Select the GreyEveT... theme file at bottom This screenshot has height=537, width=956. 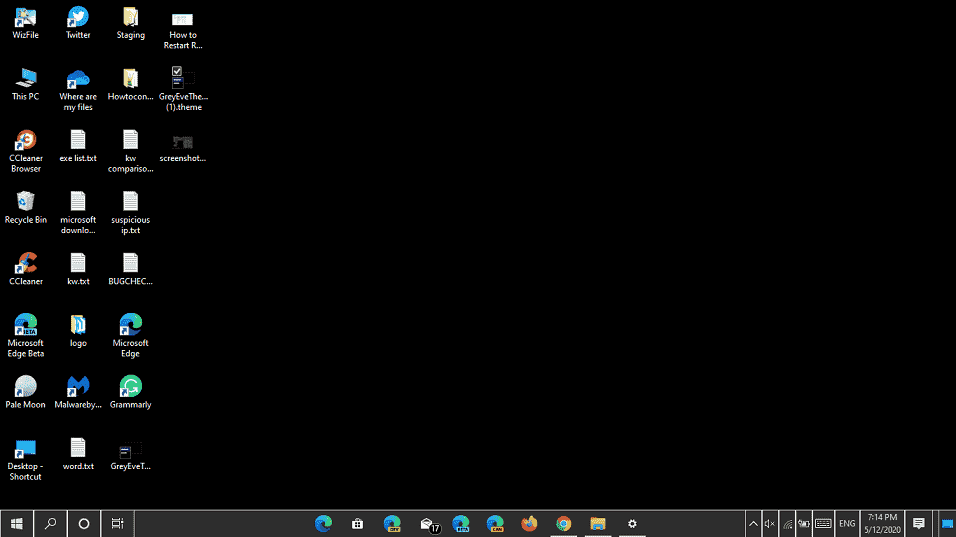130,455
